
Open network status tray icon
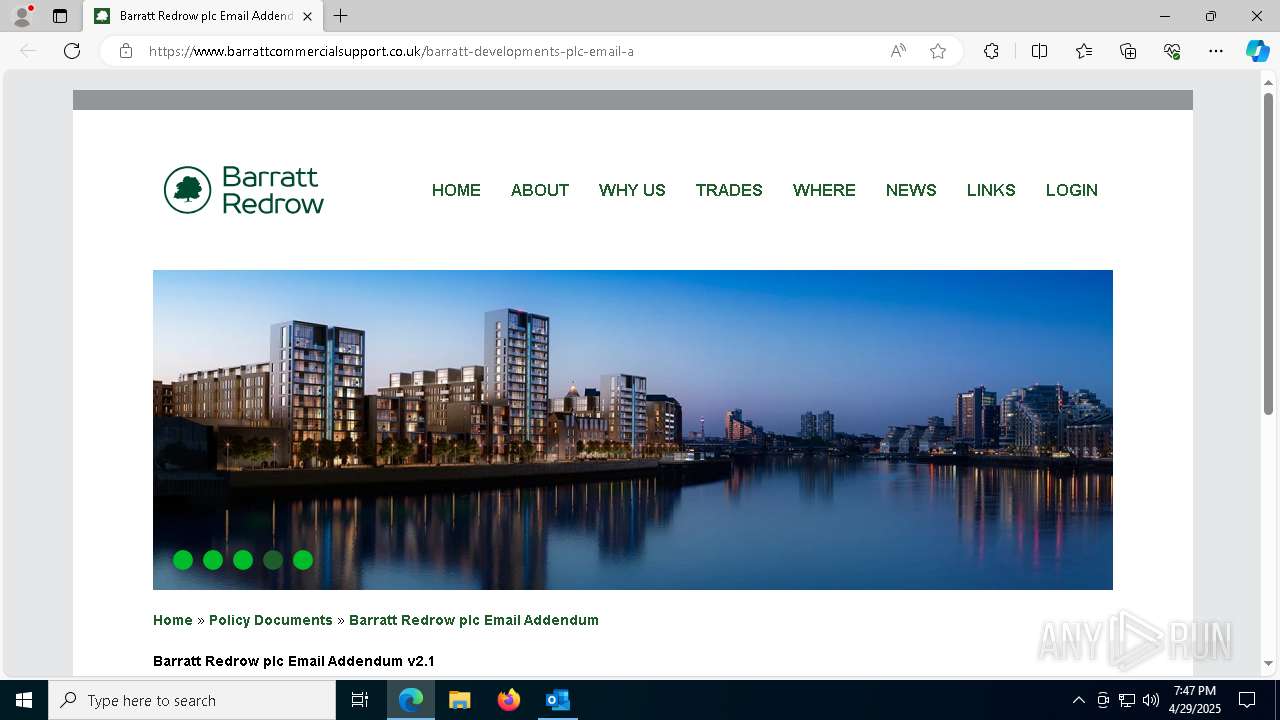click(x=1127, y=700)
